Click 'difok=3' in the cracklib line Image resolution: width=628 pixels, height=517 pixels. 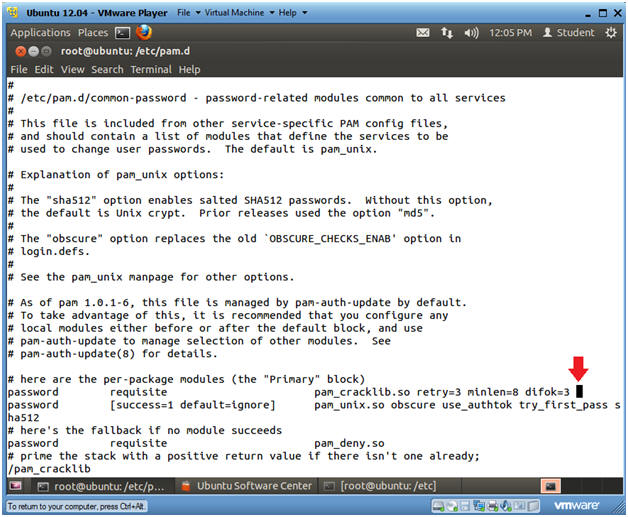pos(547,392)
